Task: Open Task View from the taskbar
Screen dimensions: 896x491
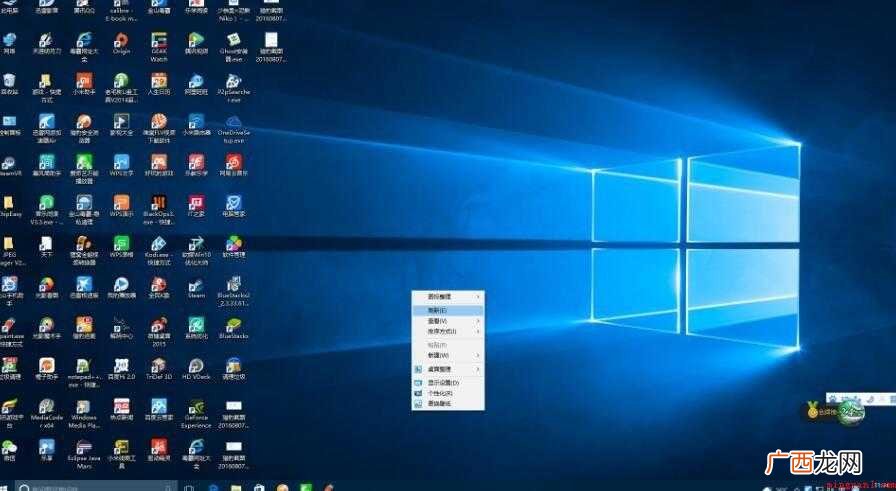Action: coord(189,488)
